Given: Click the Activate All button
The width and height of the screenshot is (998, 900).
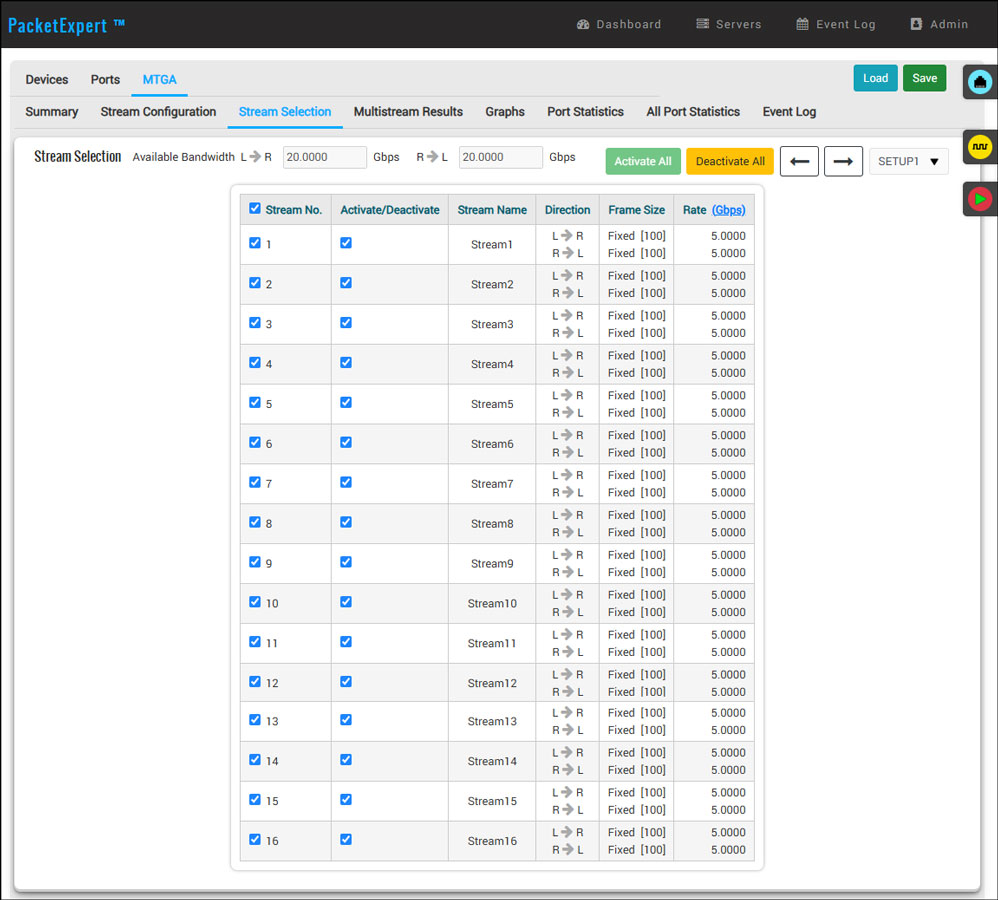Looking at the screenshot, I should (x=643, y=161).
